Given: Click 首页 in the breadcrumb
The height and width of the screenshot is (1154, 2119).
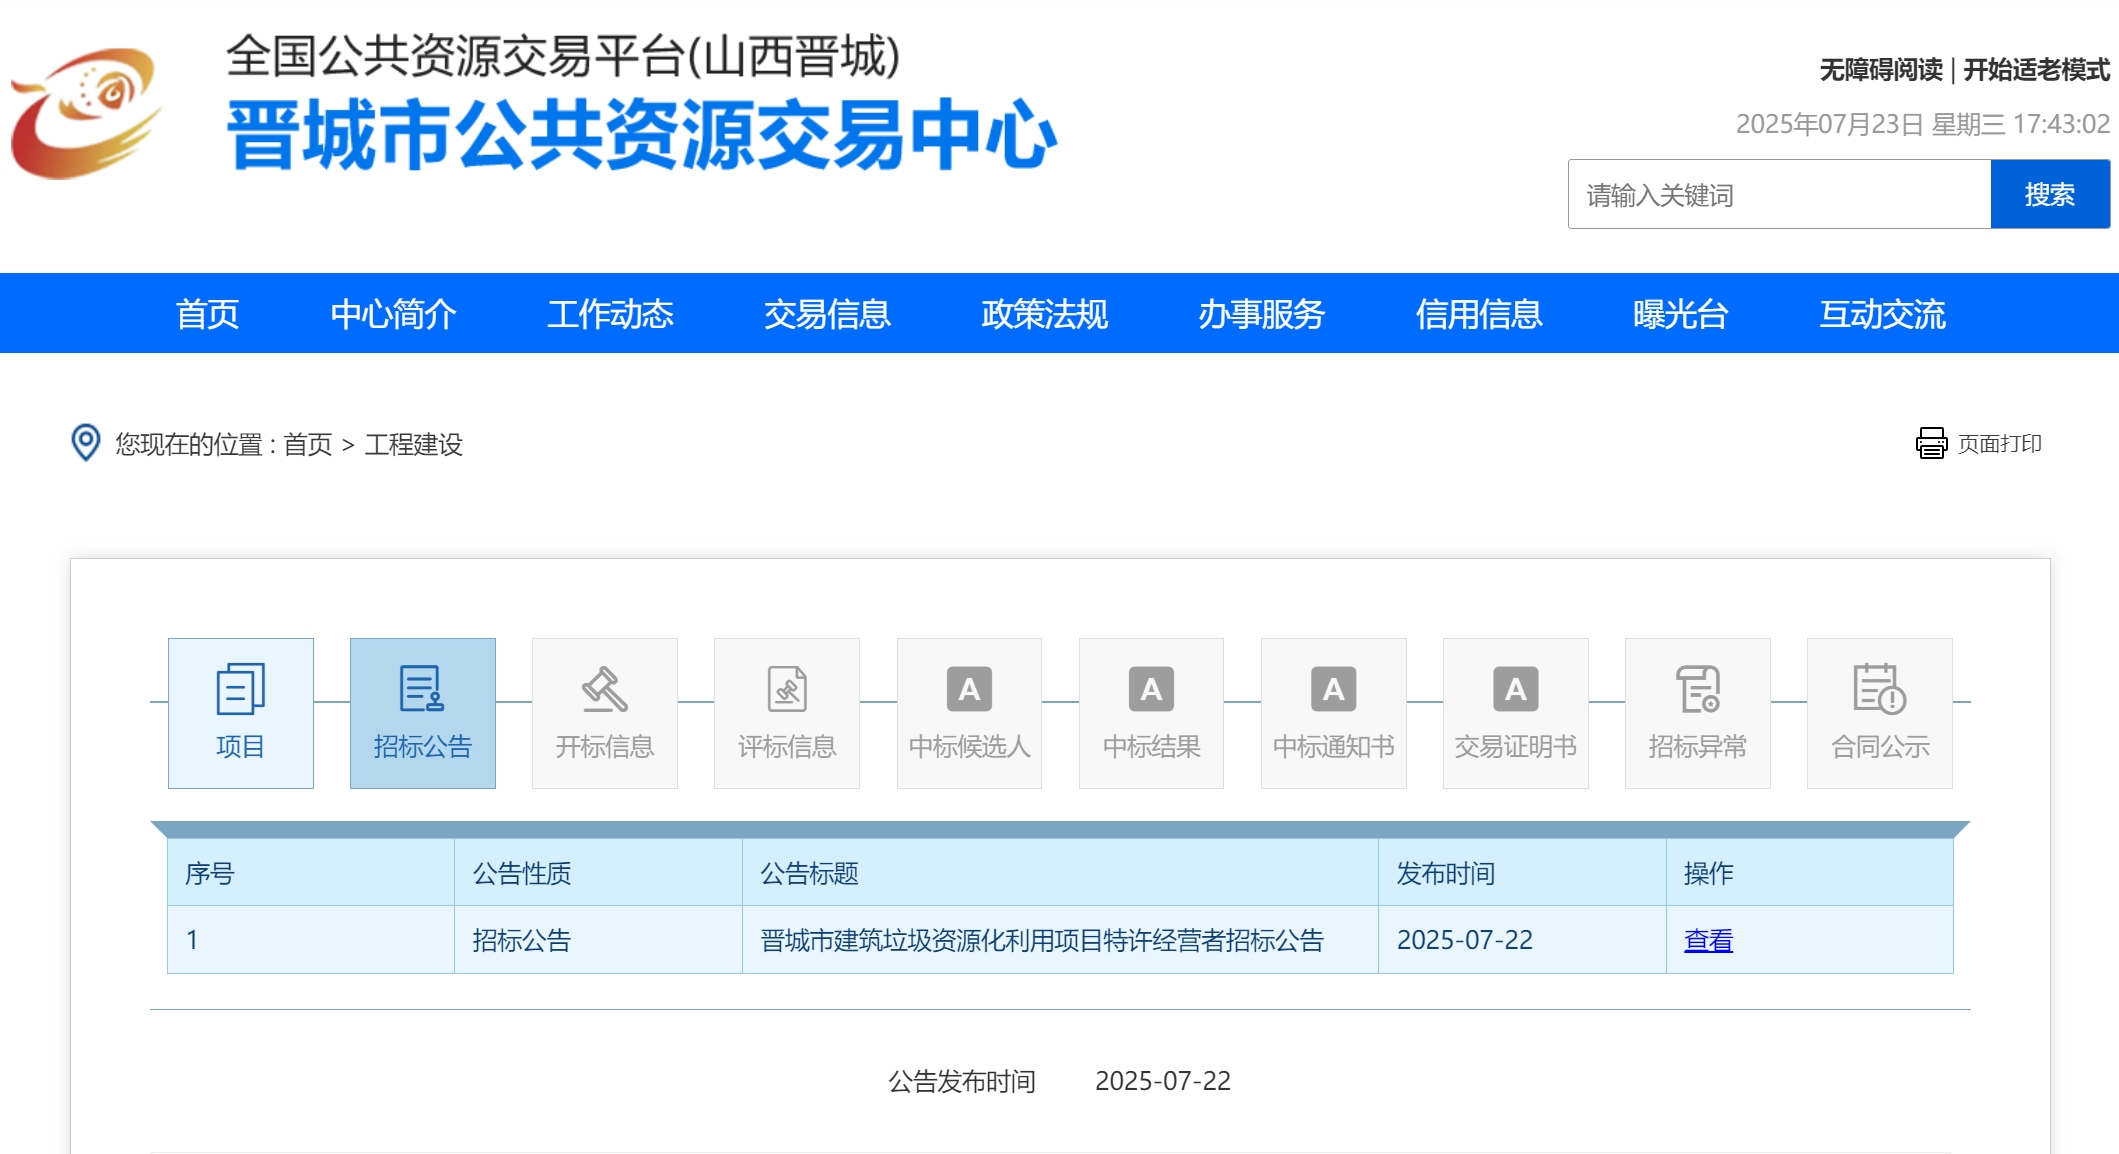Looking at the screenshot, I should pos(307,444).
